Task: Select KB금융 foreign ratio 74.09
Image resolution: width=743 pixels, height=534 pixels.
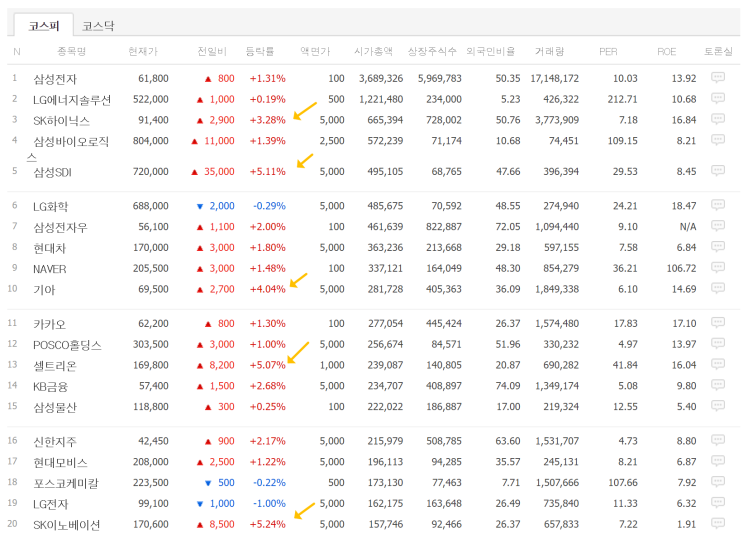Action: point(507,386)
